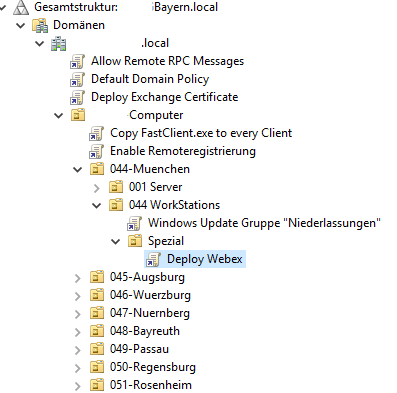Select the 049-Passau label
397x393 pixels.
pyautogui.click(x=139, y=349)
